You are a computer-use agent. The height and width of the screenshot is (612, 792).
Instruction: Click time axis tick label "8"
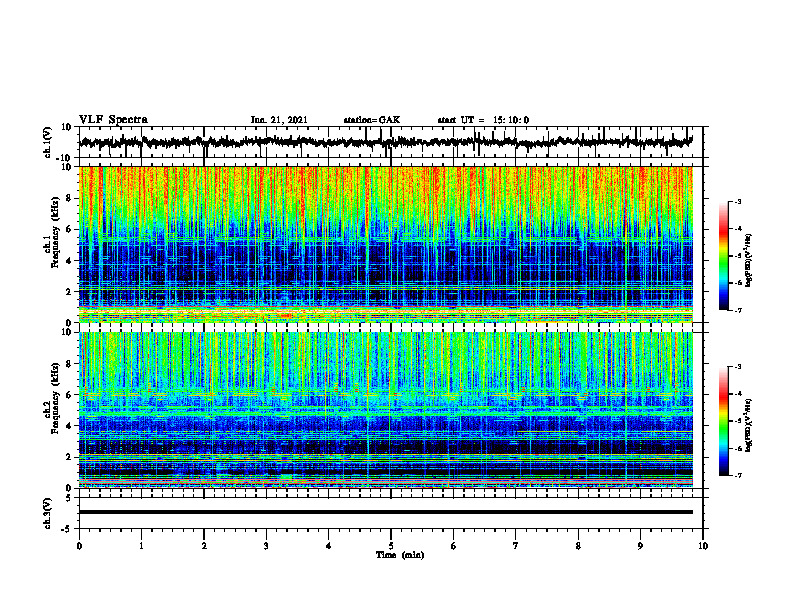click(x=578, y=546)
